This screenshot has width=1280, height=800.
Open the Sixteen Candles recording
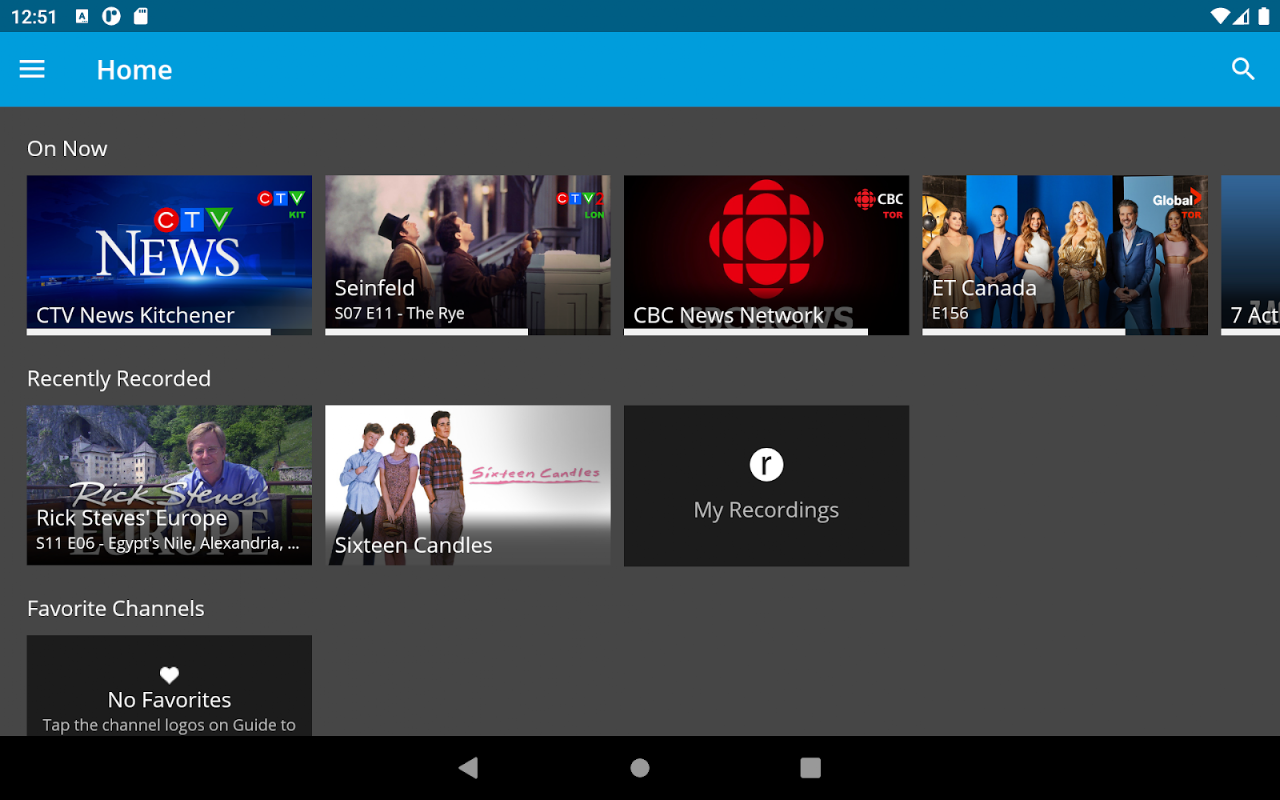(x=468, y=485)
